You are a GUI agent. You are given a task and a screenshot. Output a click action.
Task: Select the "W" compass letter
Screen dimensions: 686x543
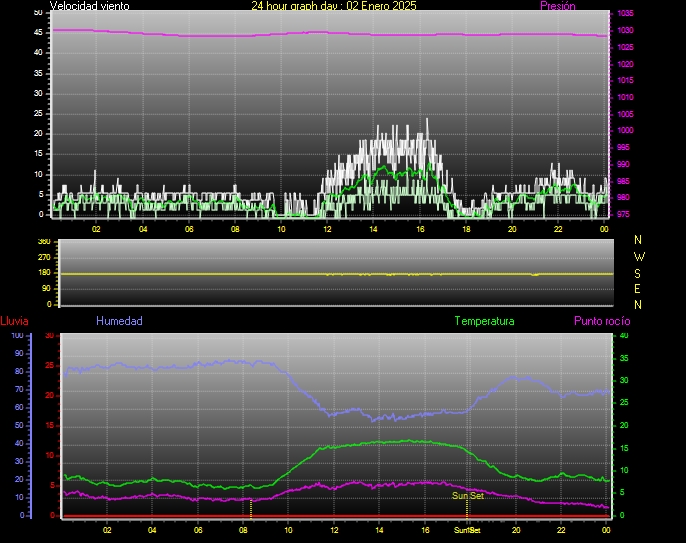click(639, 256)
